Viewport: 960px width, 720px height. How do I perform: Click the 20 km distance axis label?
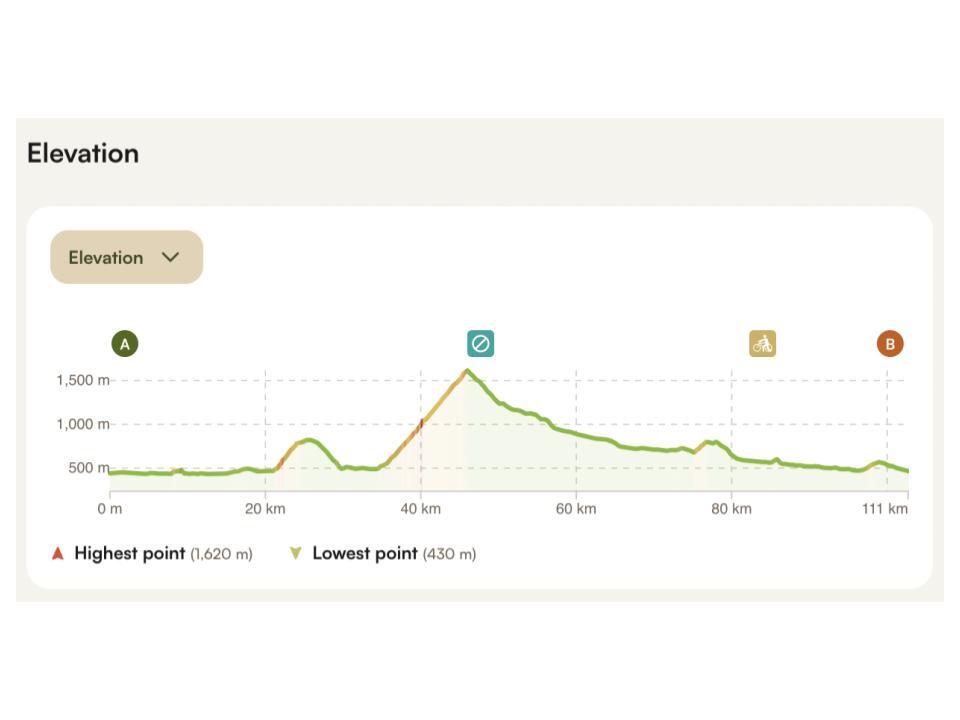click(x=265, y=509)
